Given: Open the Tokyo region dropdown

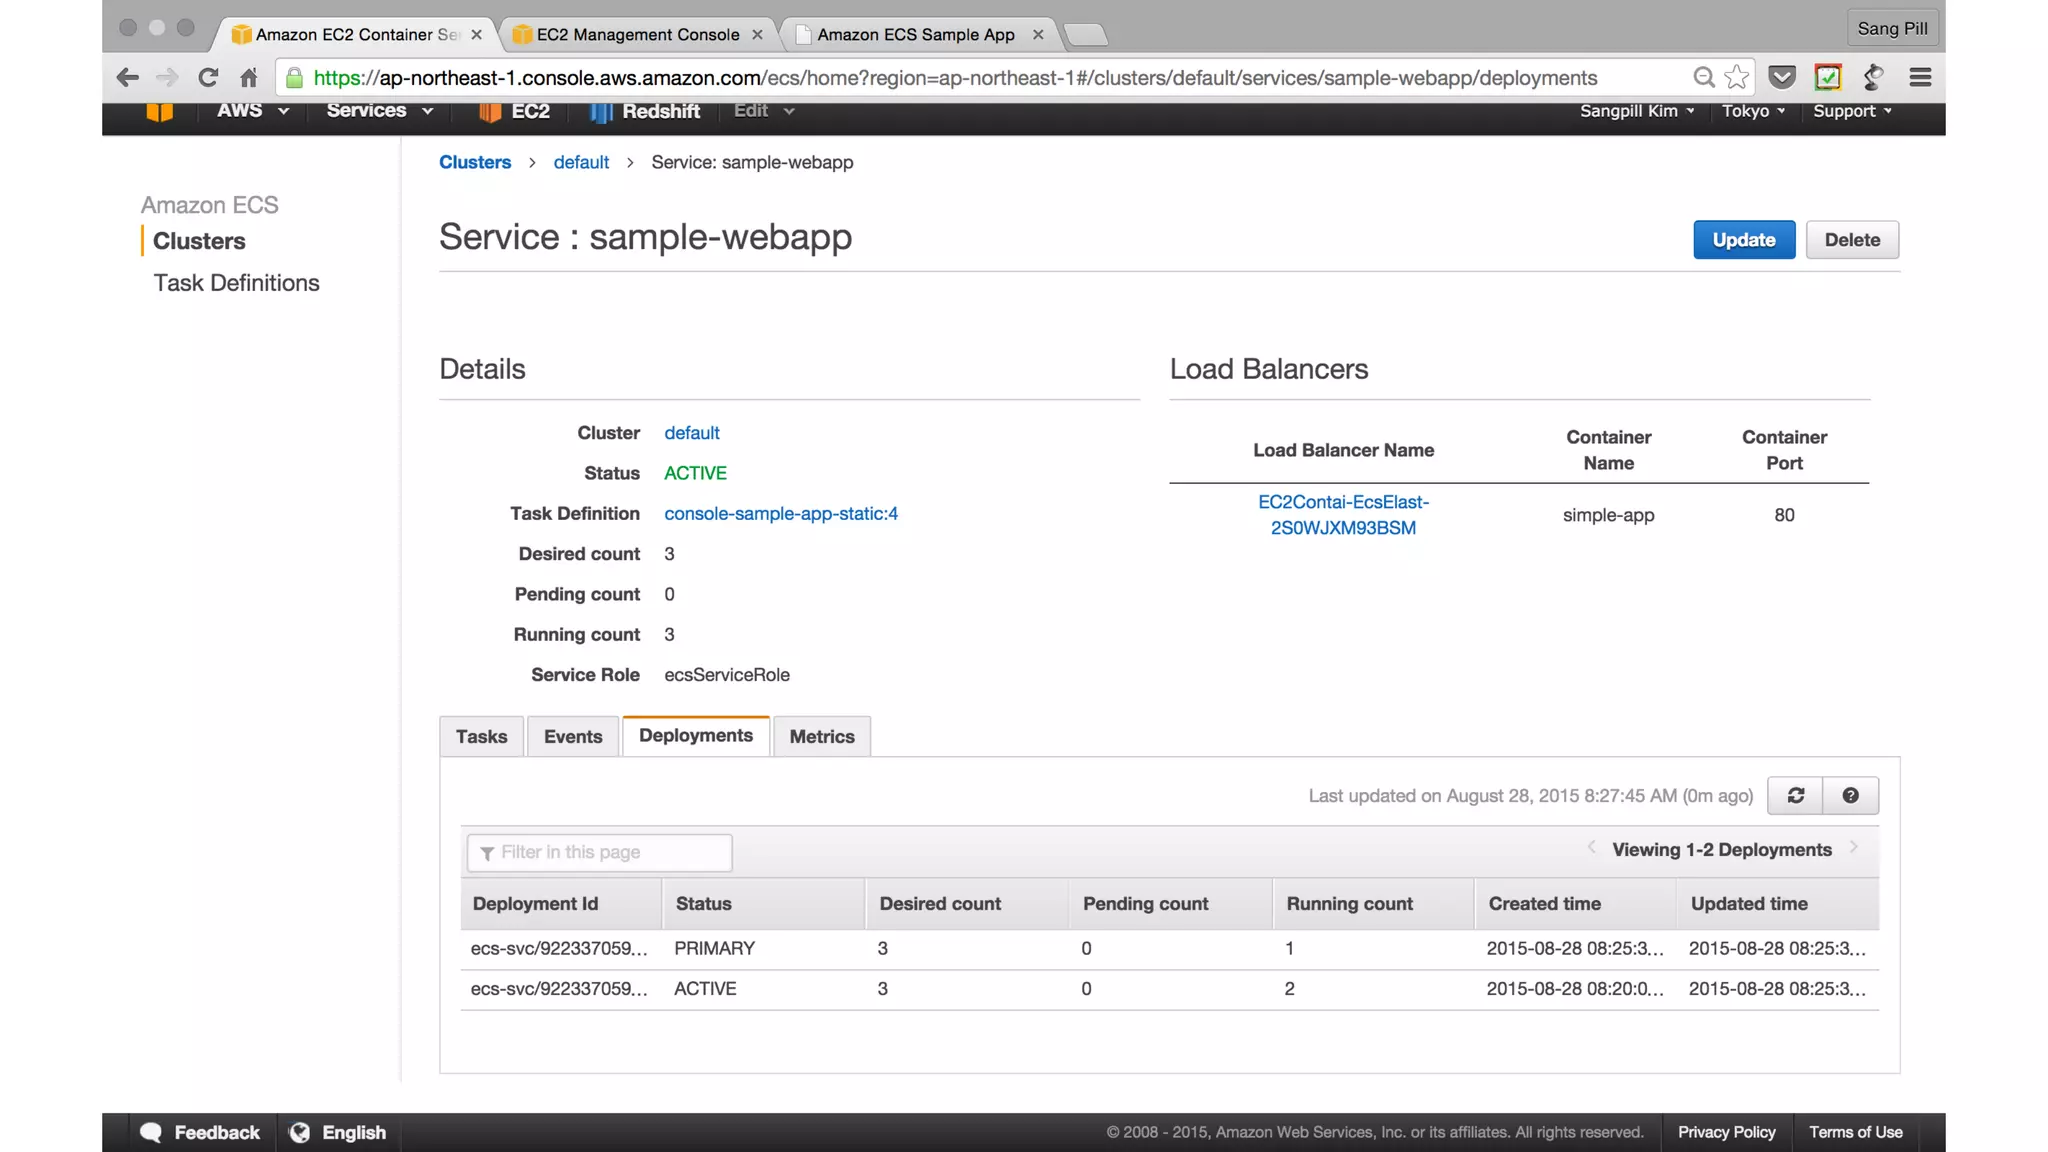Looking at the screenshot, I should tap(1752, 111).
